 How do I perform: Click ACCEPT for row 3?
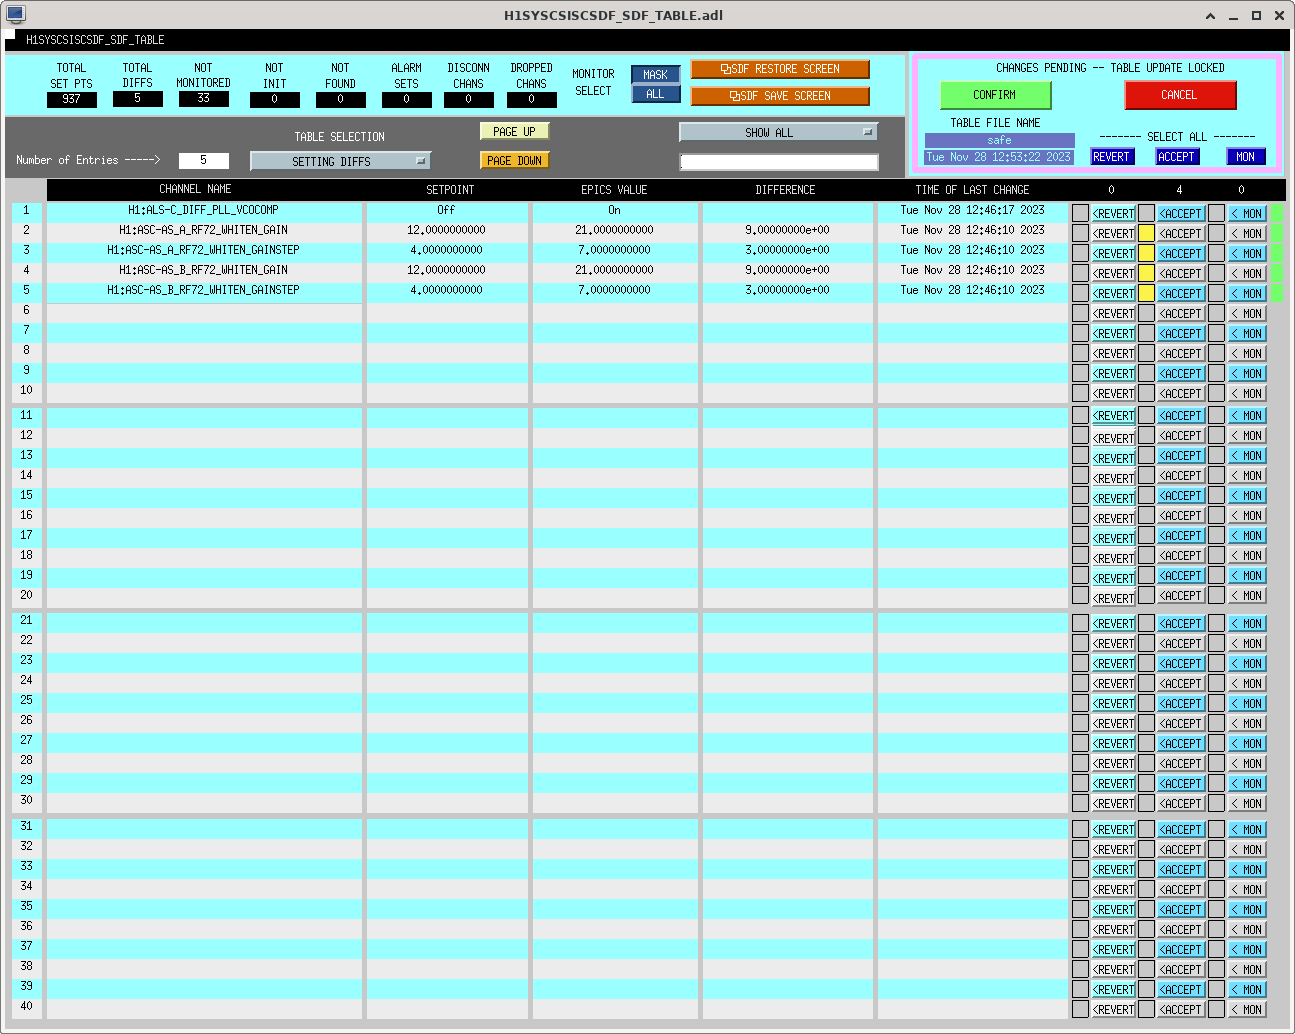[1181, 254]
